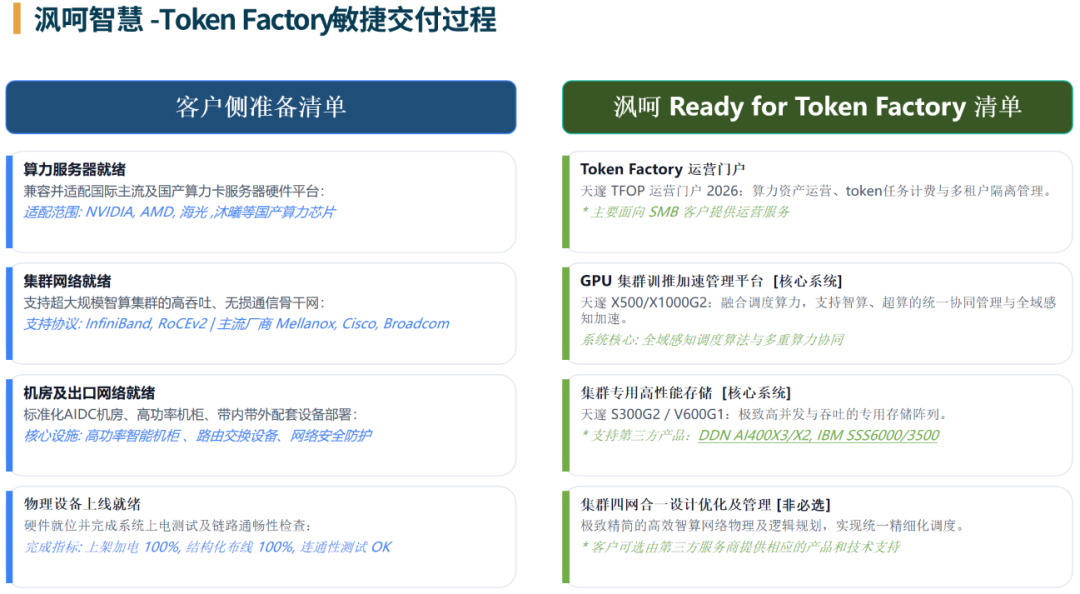Click the line '核心设施: 高功率智能机柜'
The image size is (1080, 594).
[x=102, y=436]
